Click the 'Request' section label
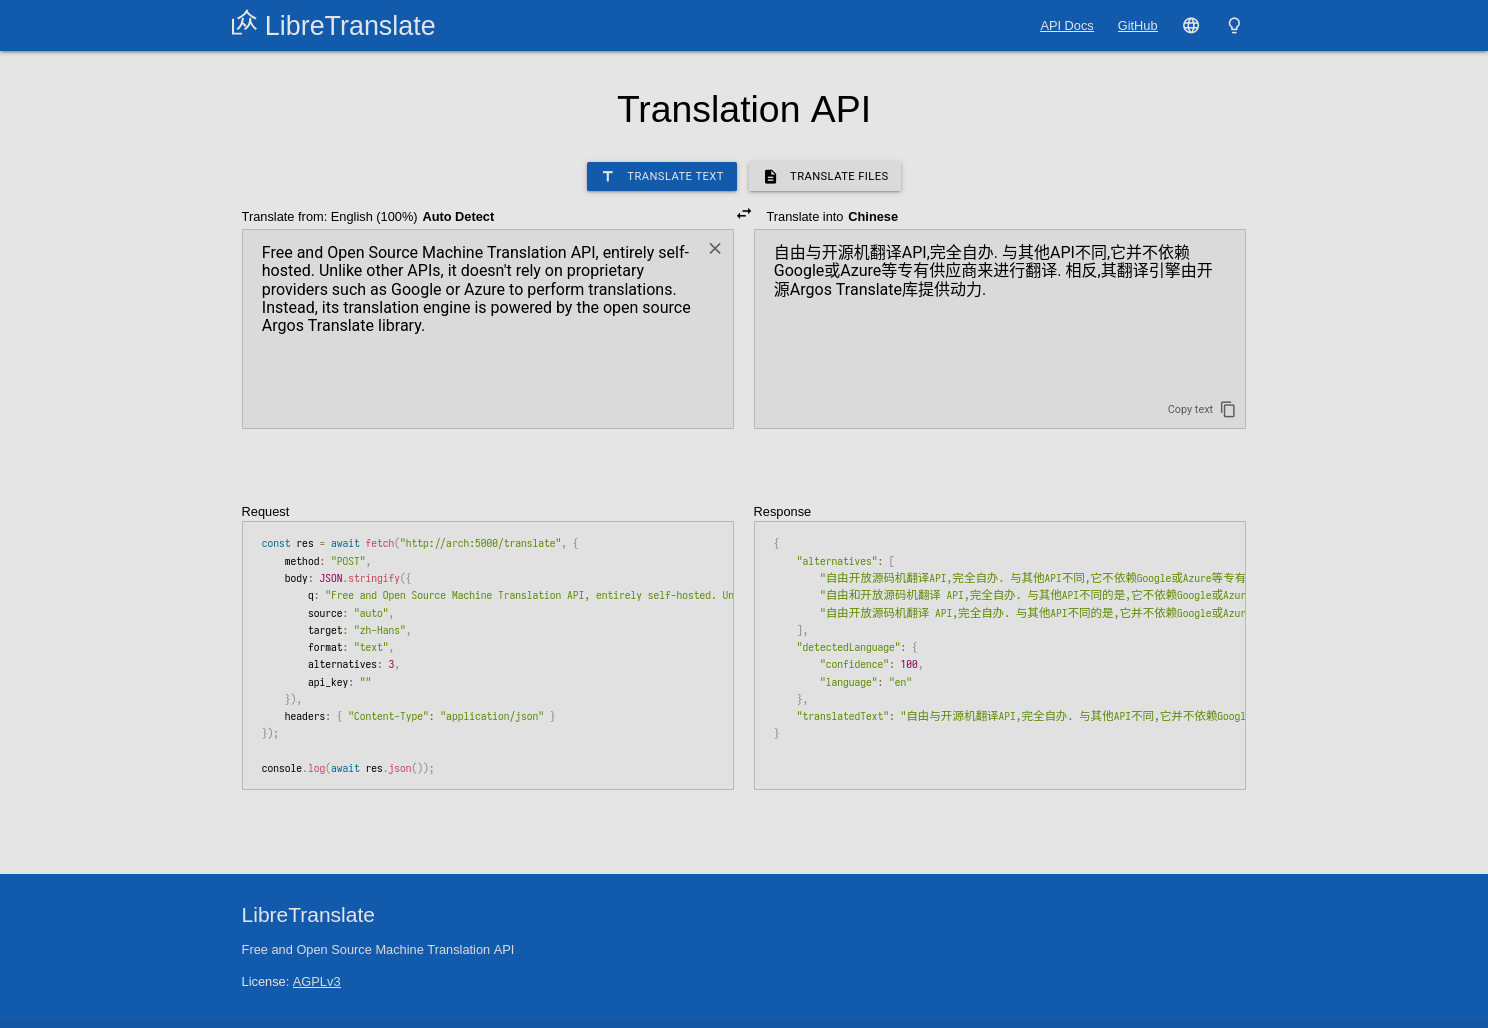 pos(265,512)
